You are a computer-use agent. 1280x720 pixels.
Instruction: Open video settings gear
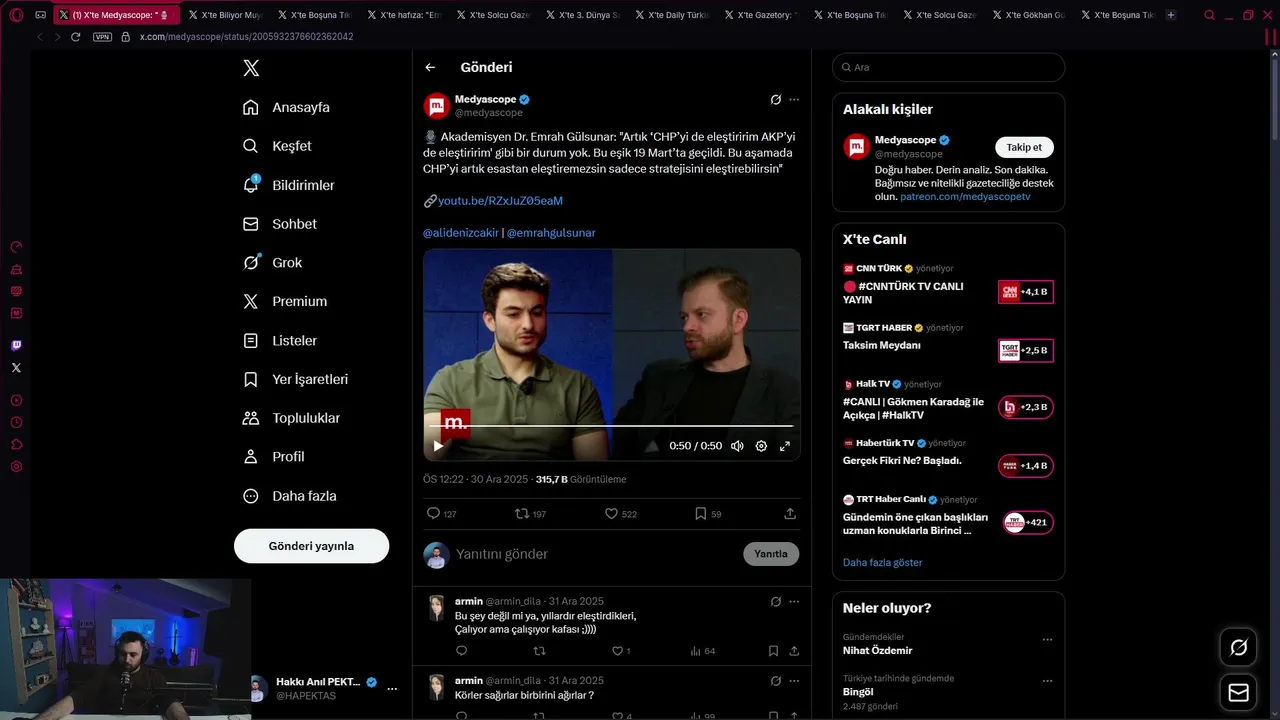pyautogui.click(x=761, y=446)
